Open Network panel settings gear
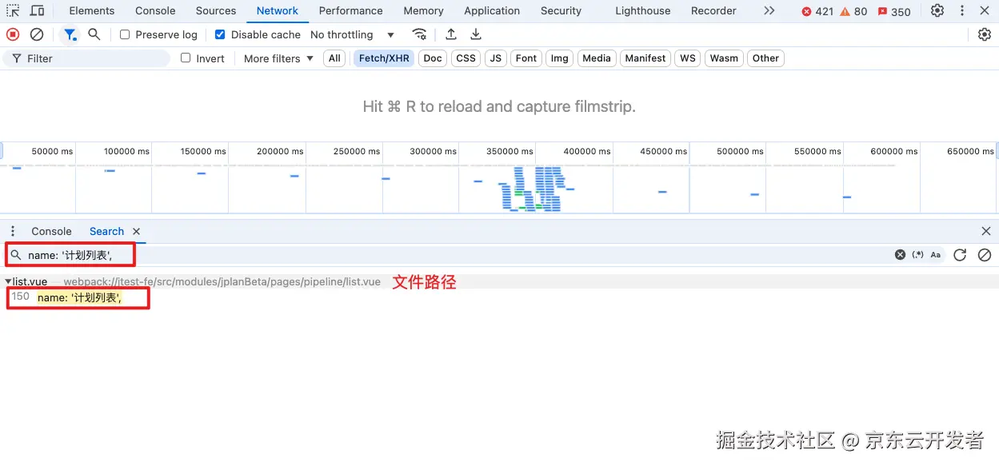Viewport: 999px width, 466px height. [984, 34]
